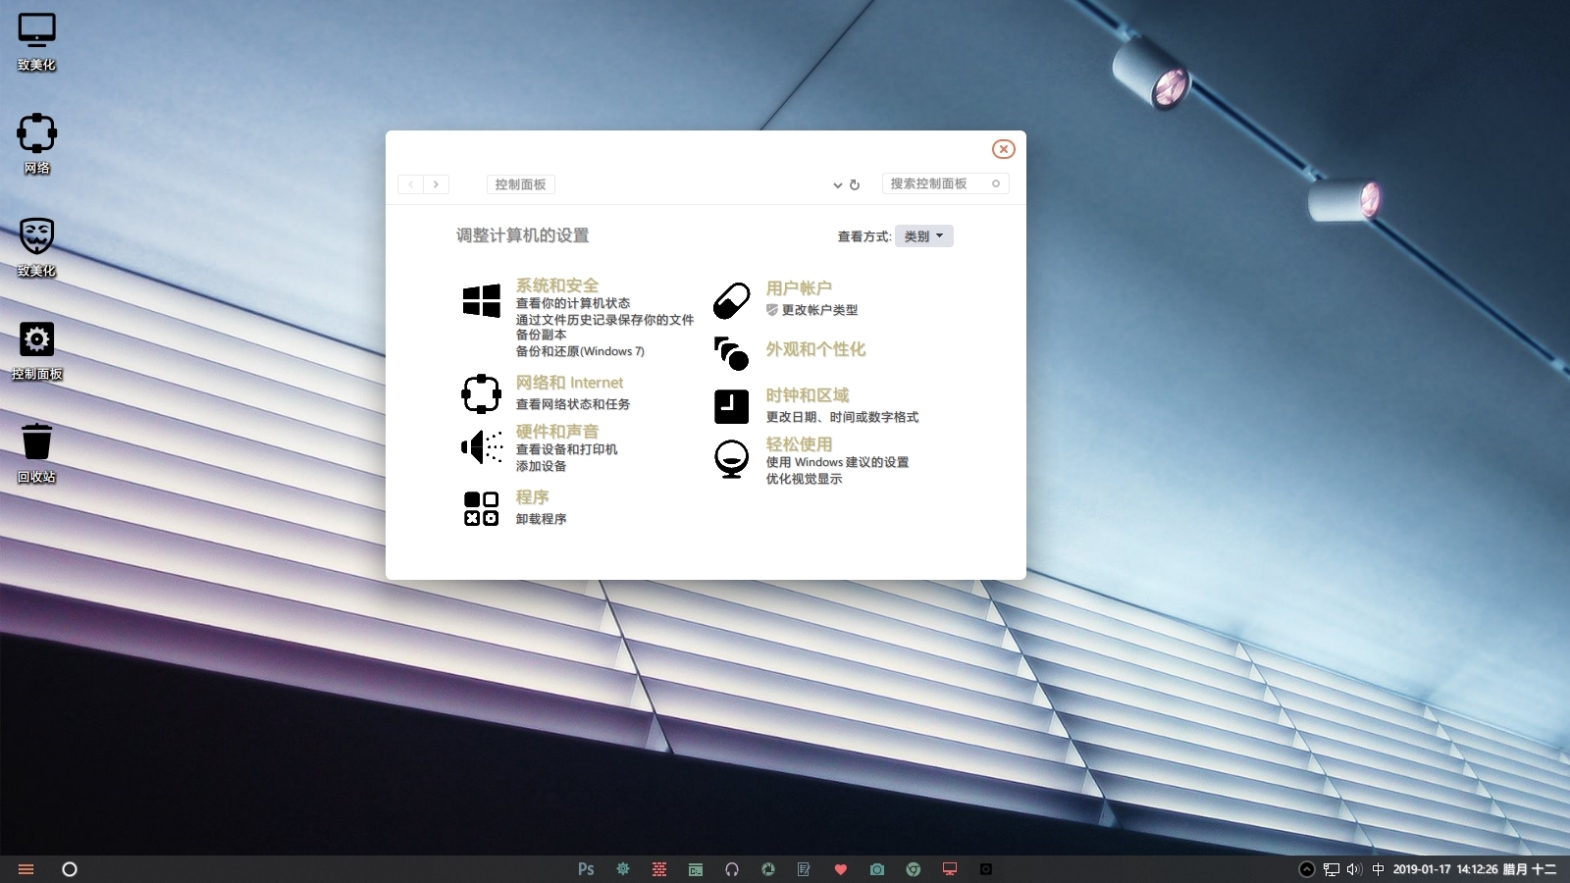Expand the address bar history chevron

[837, 185]
